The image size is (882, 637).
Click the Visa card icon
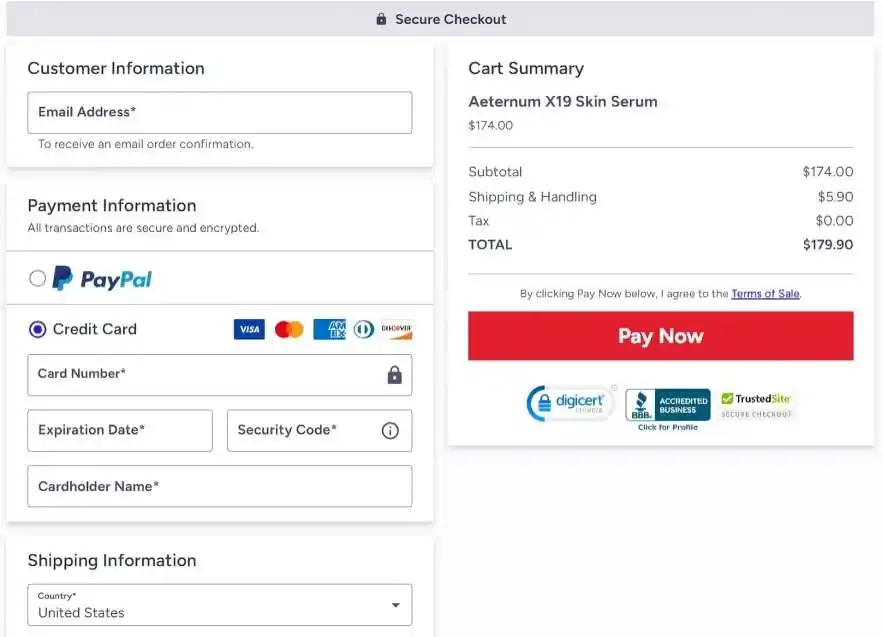[249, 329]
